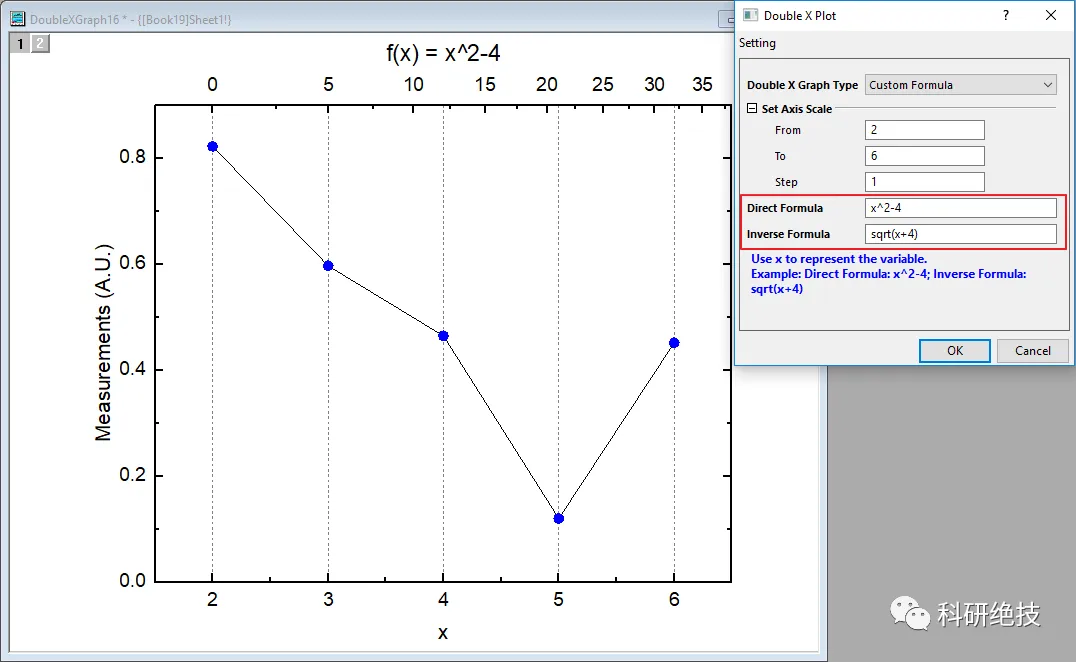Viewport: 1076px width, 662px height.
Task: Click bottom axis tick label 2
Action: coord(212,599)
